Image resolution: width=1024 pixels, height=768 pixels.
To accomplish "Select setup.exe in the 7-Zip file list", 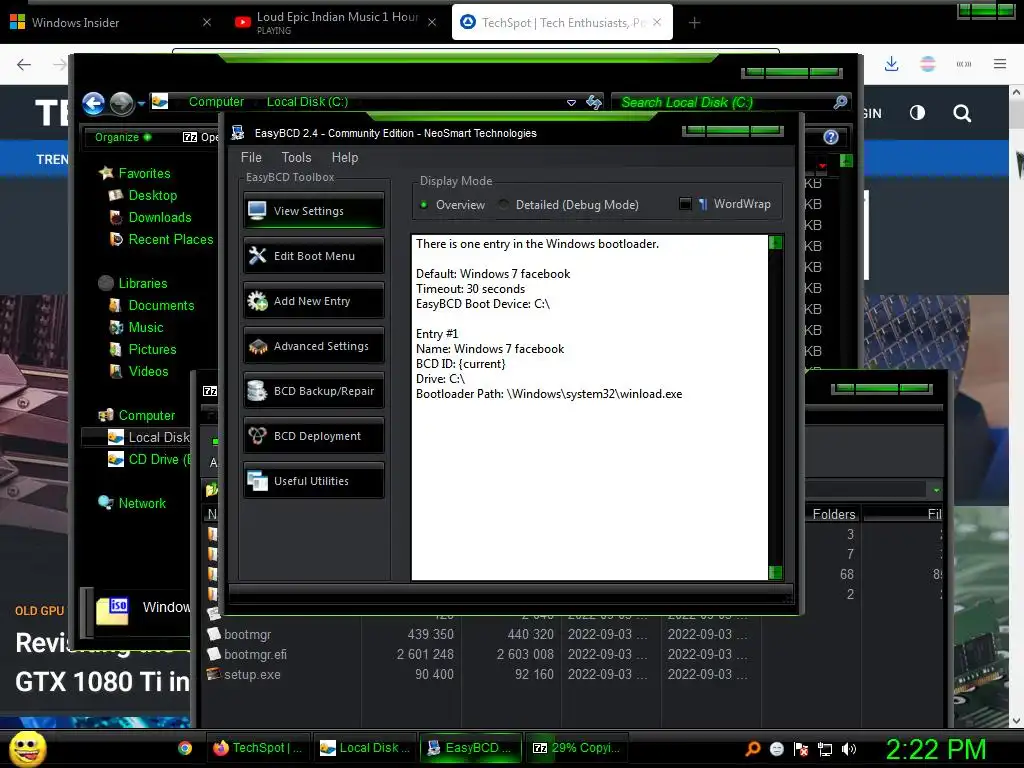I will 252,675.
